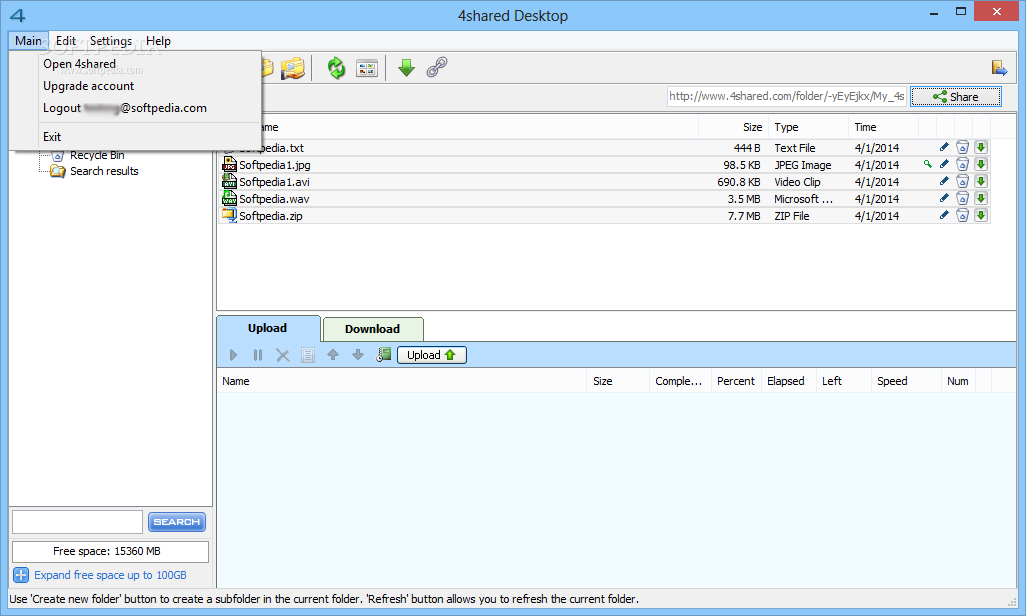Choose Open 4shared from Main menu
This screenshot has height=616, width=1026.
(79, 63)
